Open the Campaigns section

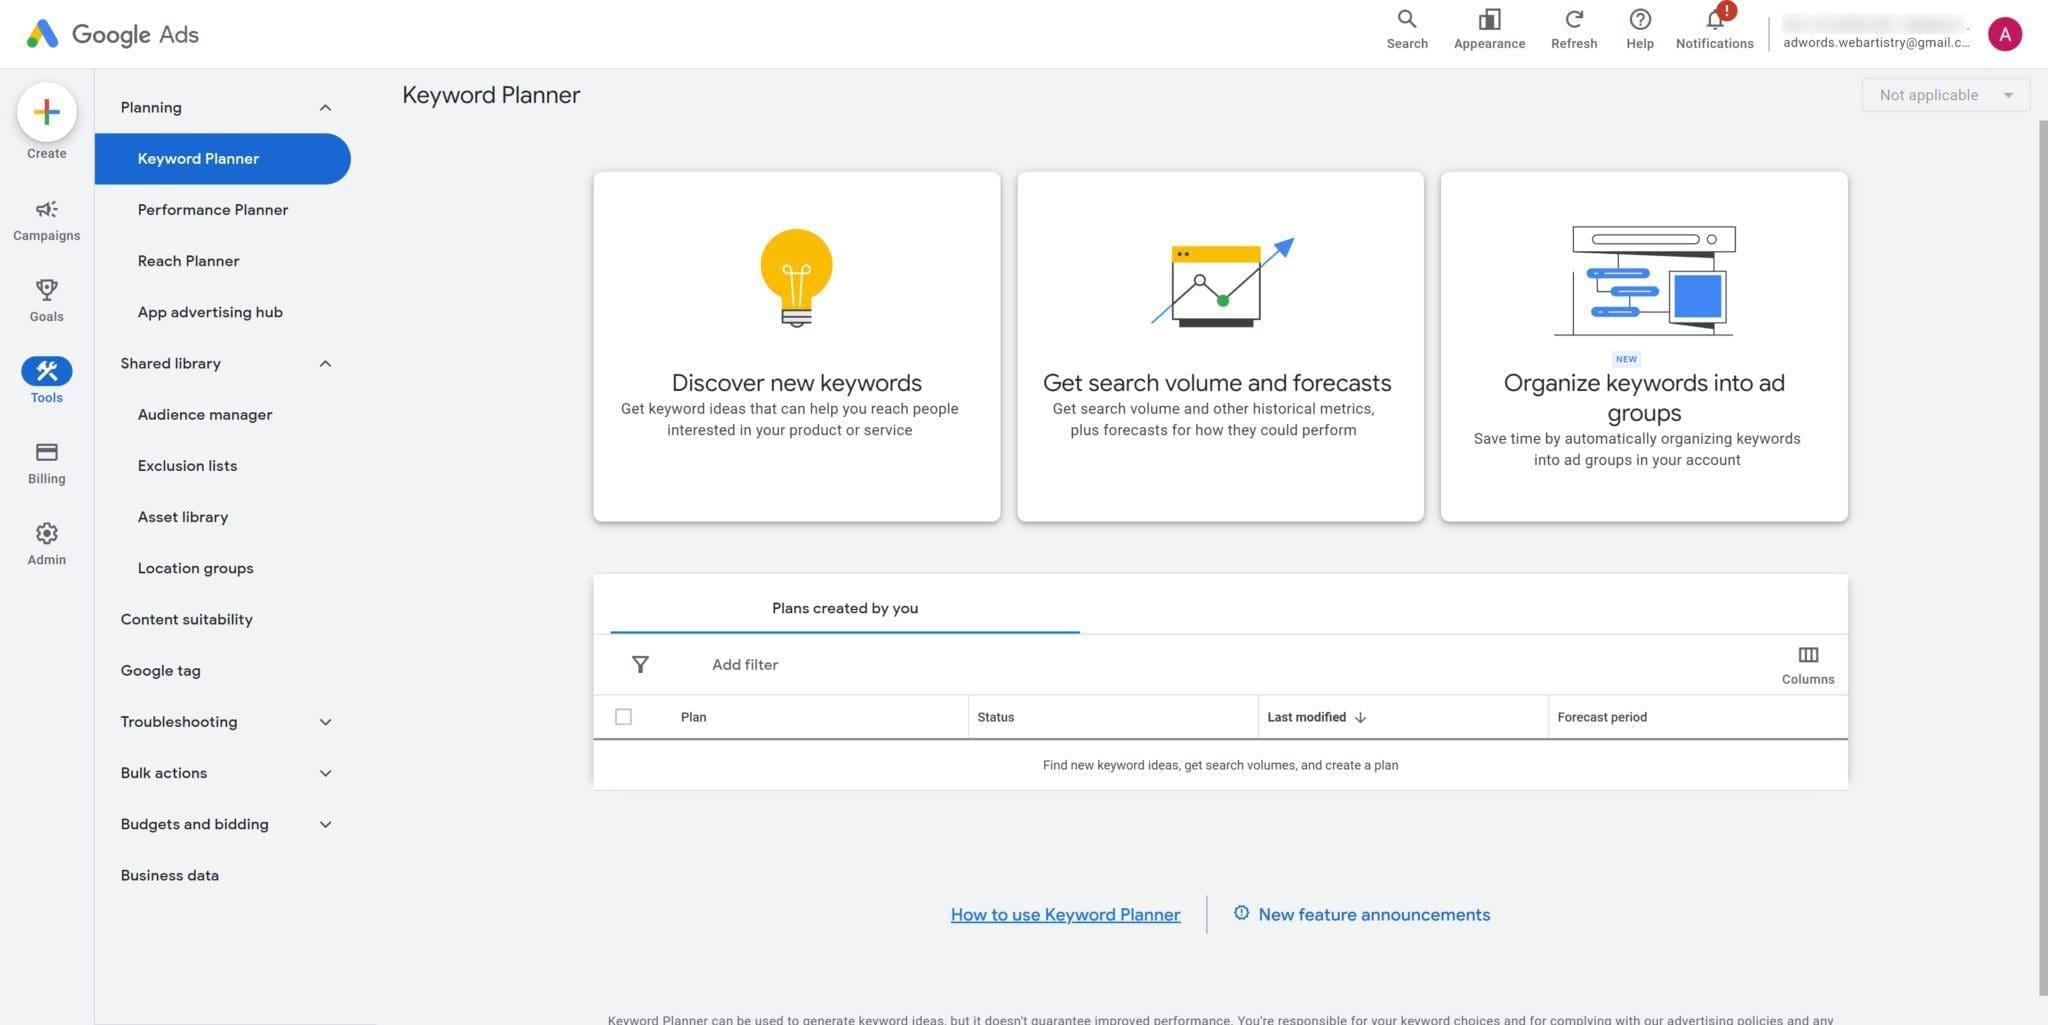pyautogui.click(x=46, y=219)
